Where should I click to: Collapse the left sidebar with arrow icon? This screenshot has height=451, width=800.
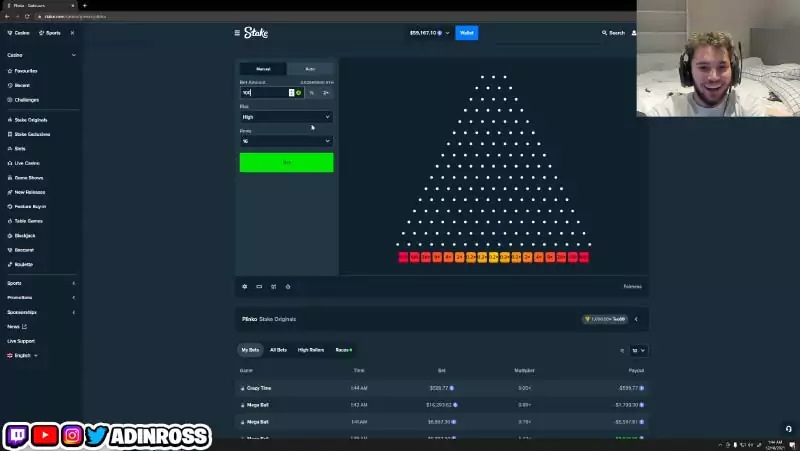(72, 33)
